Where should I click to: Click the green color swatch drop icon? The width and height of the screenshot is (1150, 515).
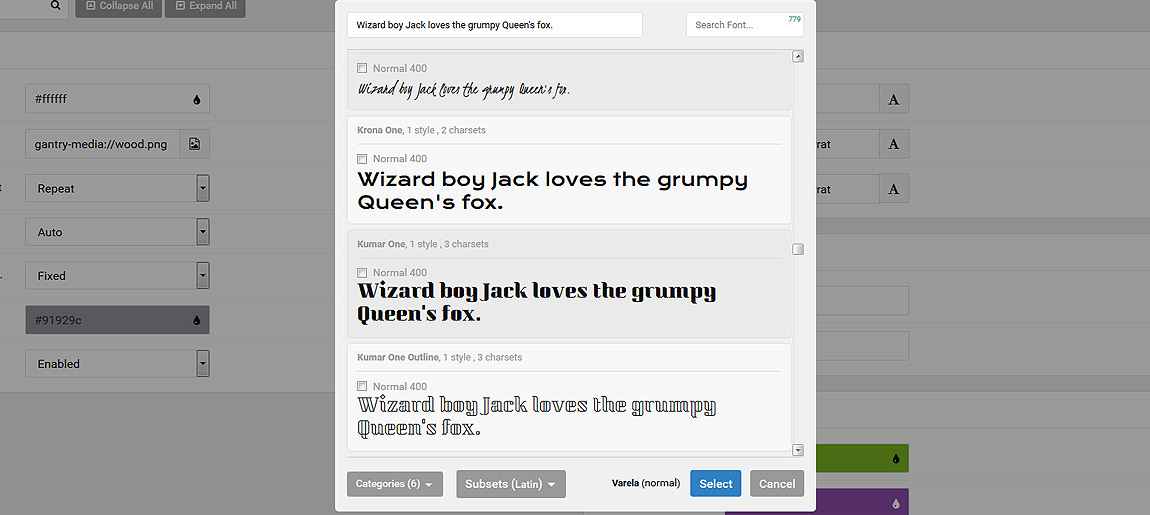pos(896,459)
